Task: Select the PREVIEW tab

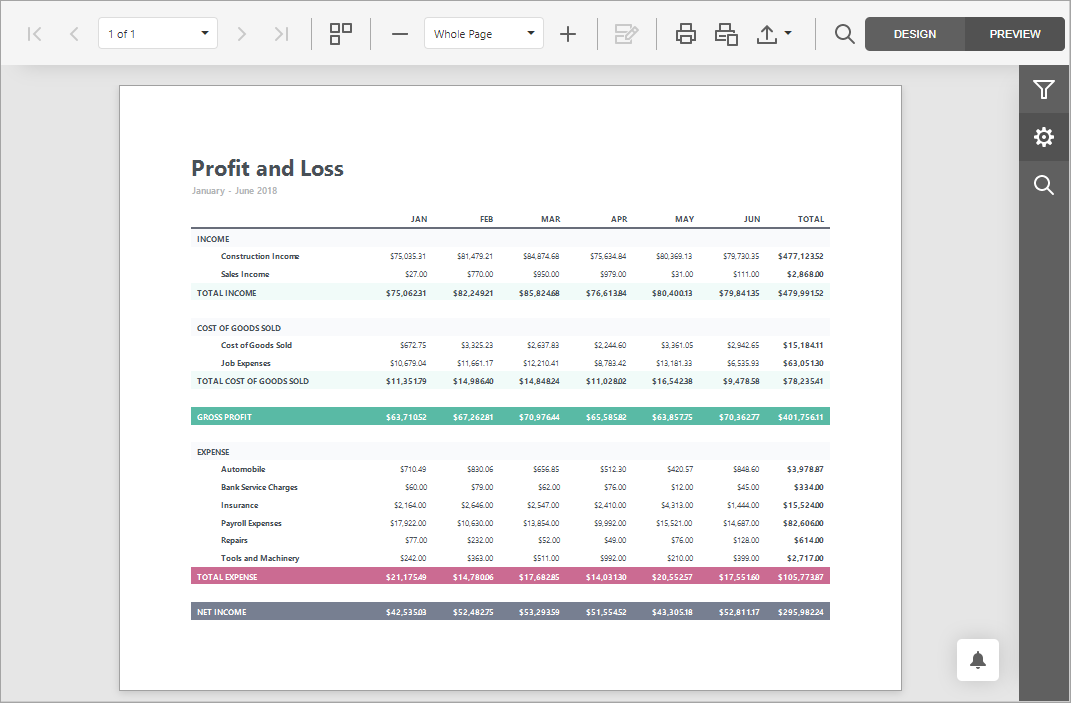Action: point(1014,33)
